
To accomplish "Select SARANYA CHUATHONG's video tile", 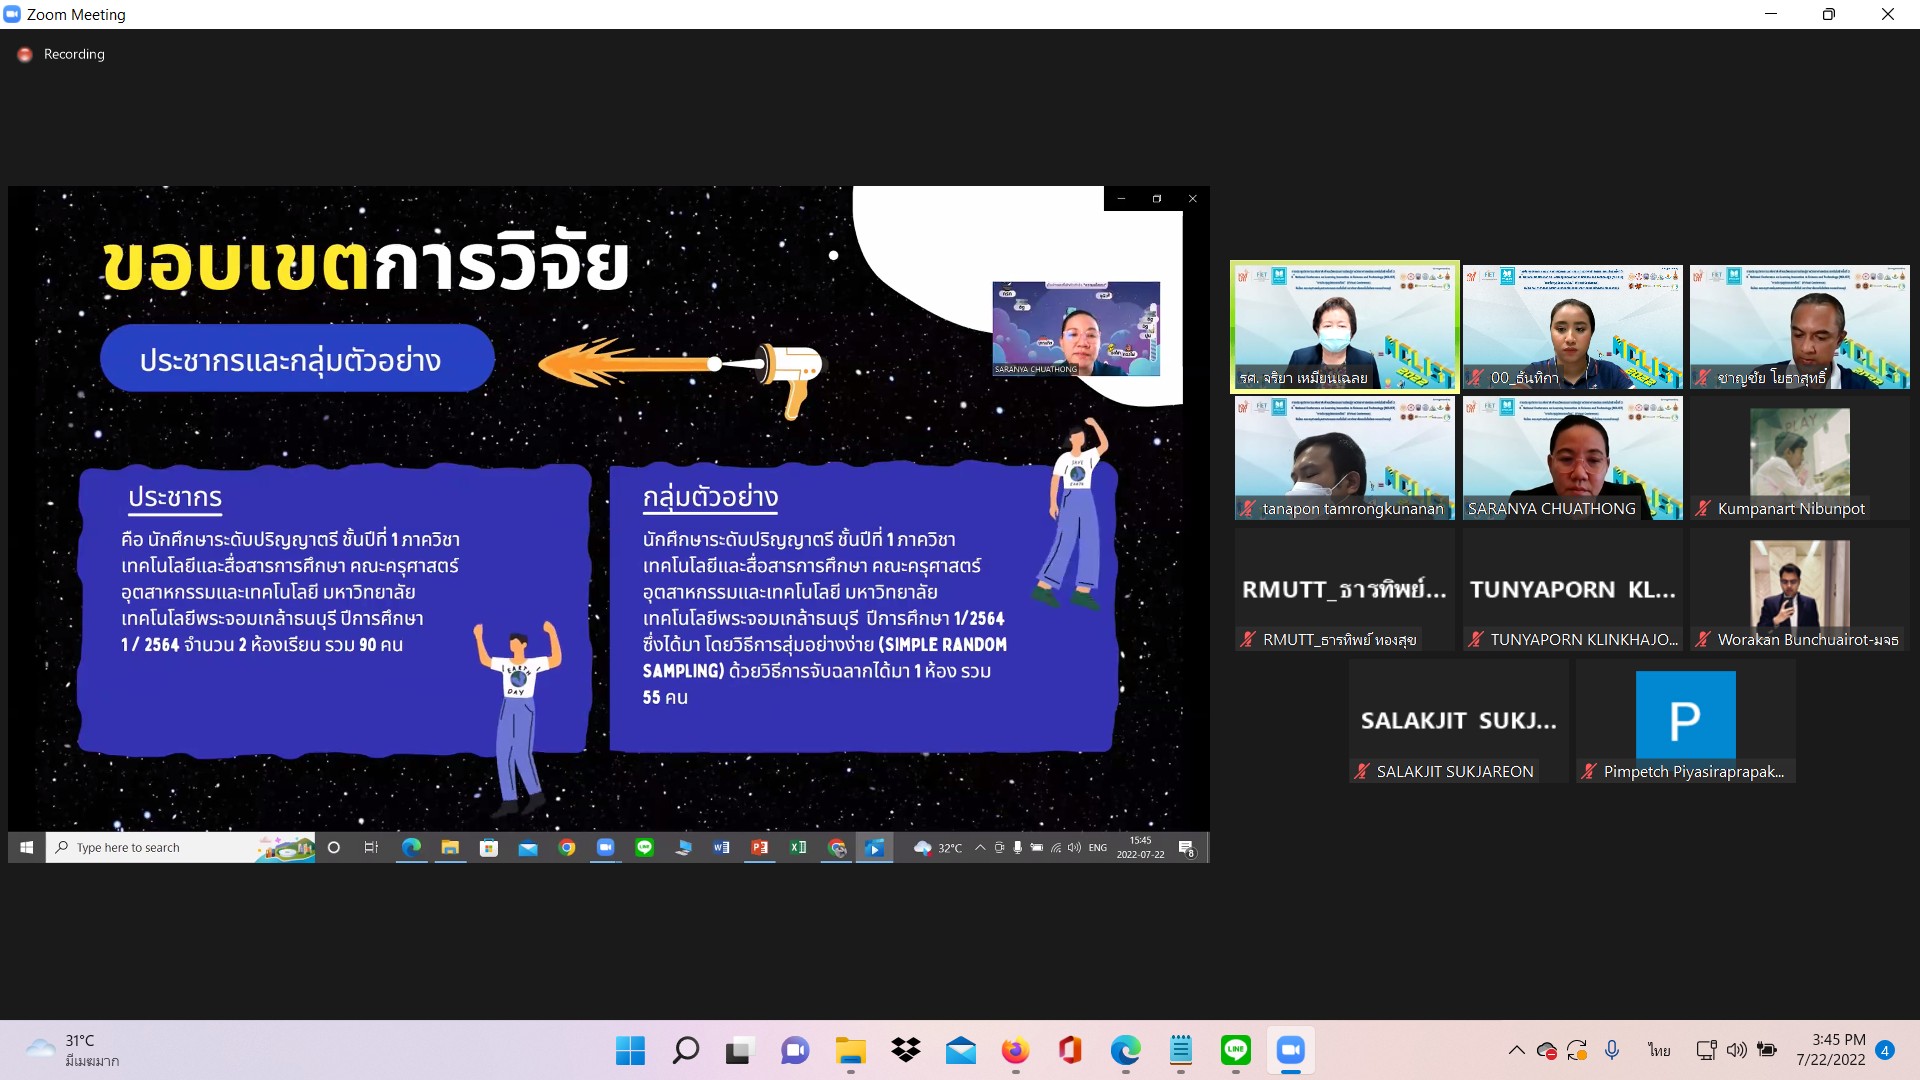I will click(x=1572, y=457).
